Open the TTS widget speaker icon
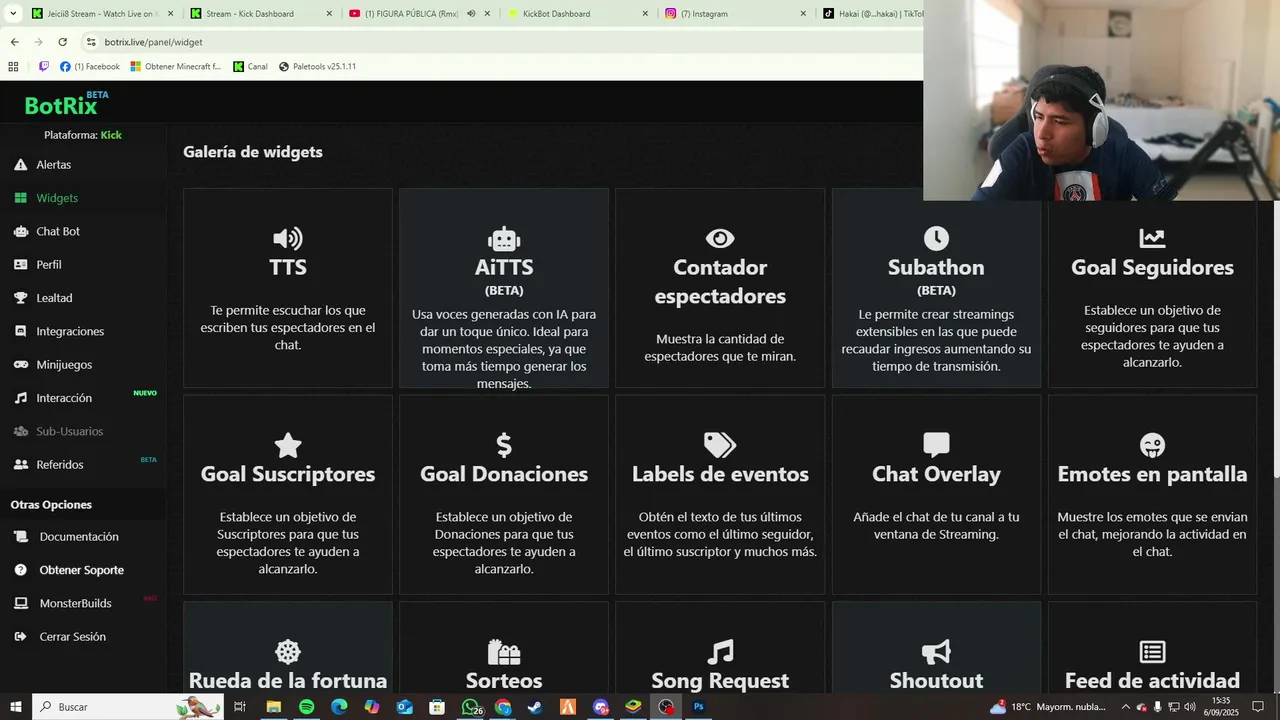The width and height of the screenshot is (1280, 720). pyautogui.click(x=288, y=238)
